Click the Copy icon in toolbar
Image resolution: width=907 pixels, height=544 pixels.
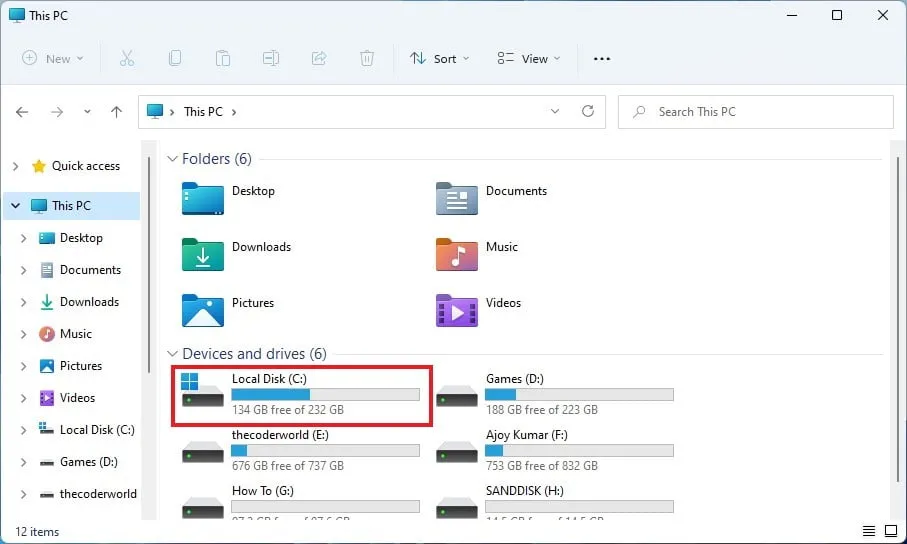click(x=175, y=59)
